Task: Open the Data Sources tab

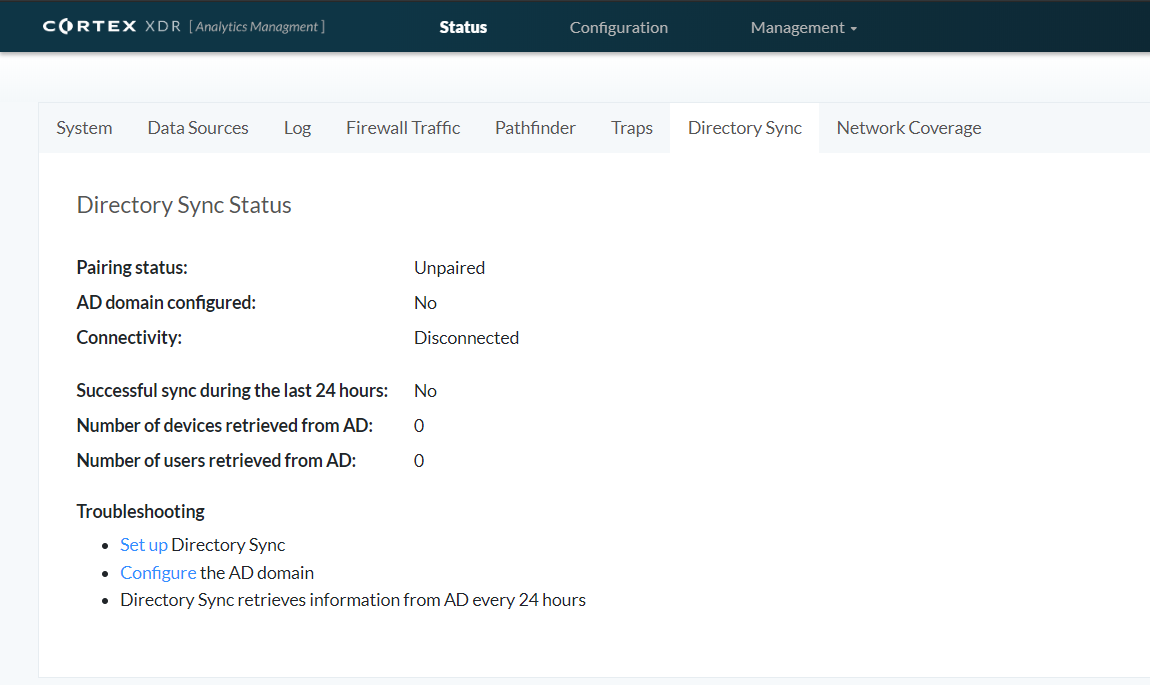Action: [198, 128]
